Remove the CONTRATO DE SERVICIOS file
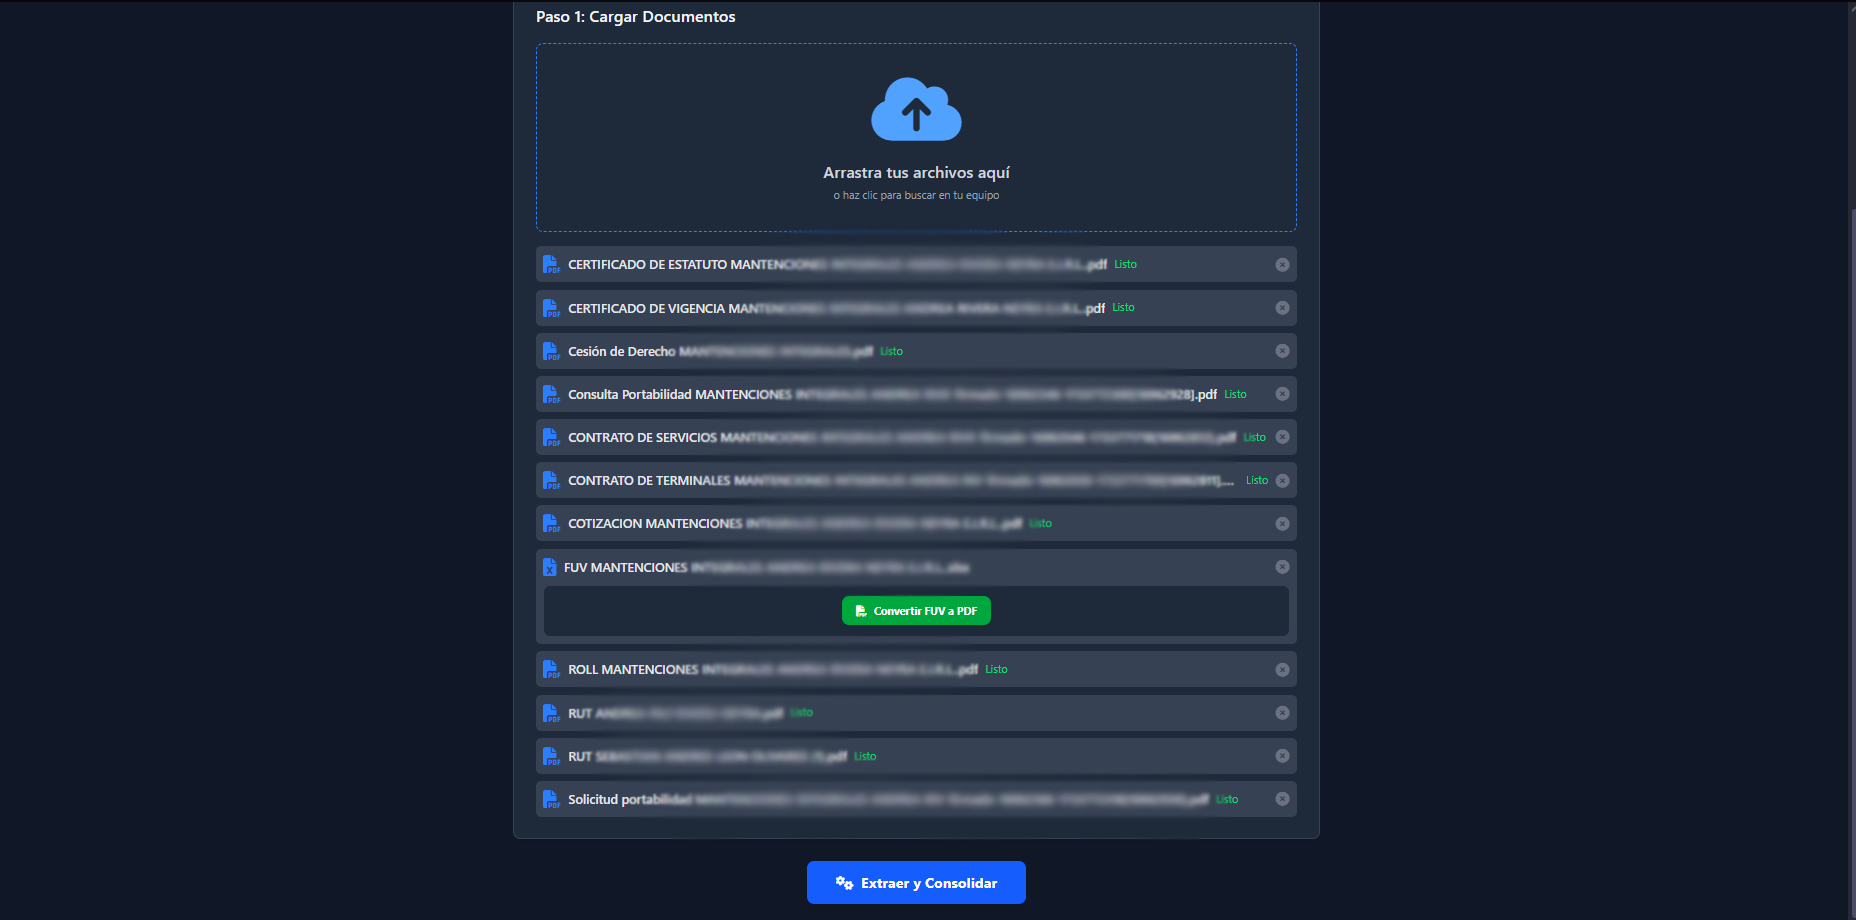The height and width of the screenshot is (920, 1856). point(1282,437)
